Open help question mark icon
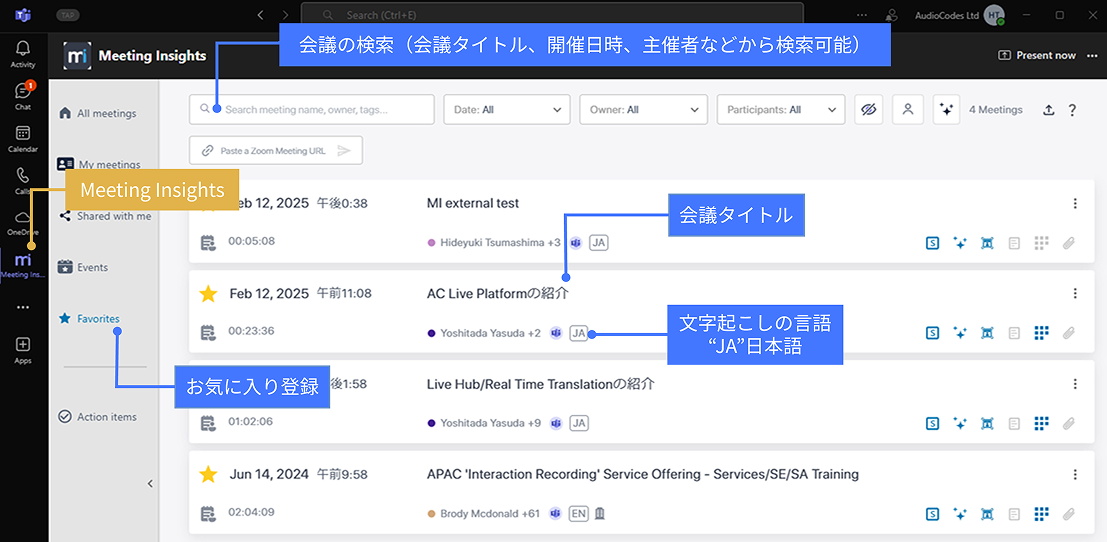 click(1072, 110)
